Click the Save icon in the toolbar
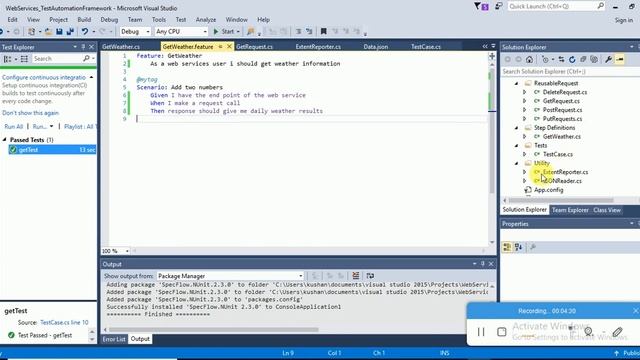 59,31
